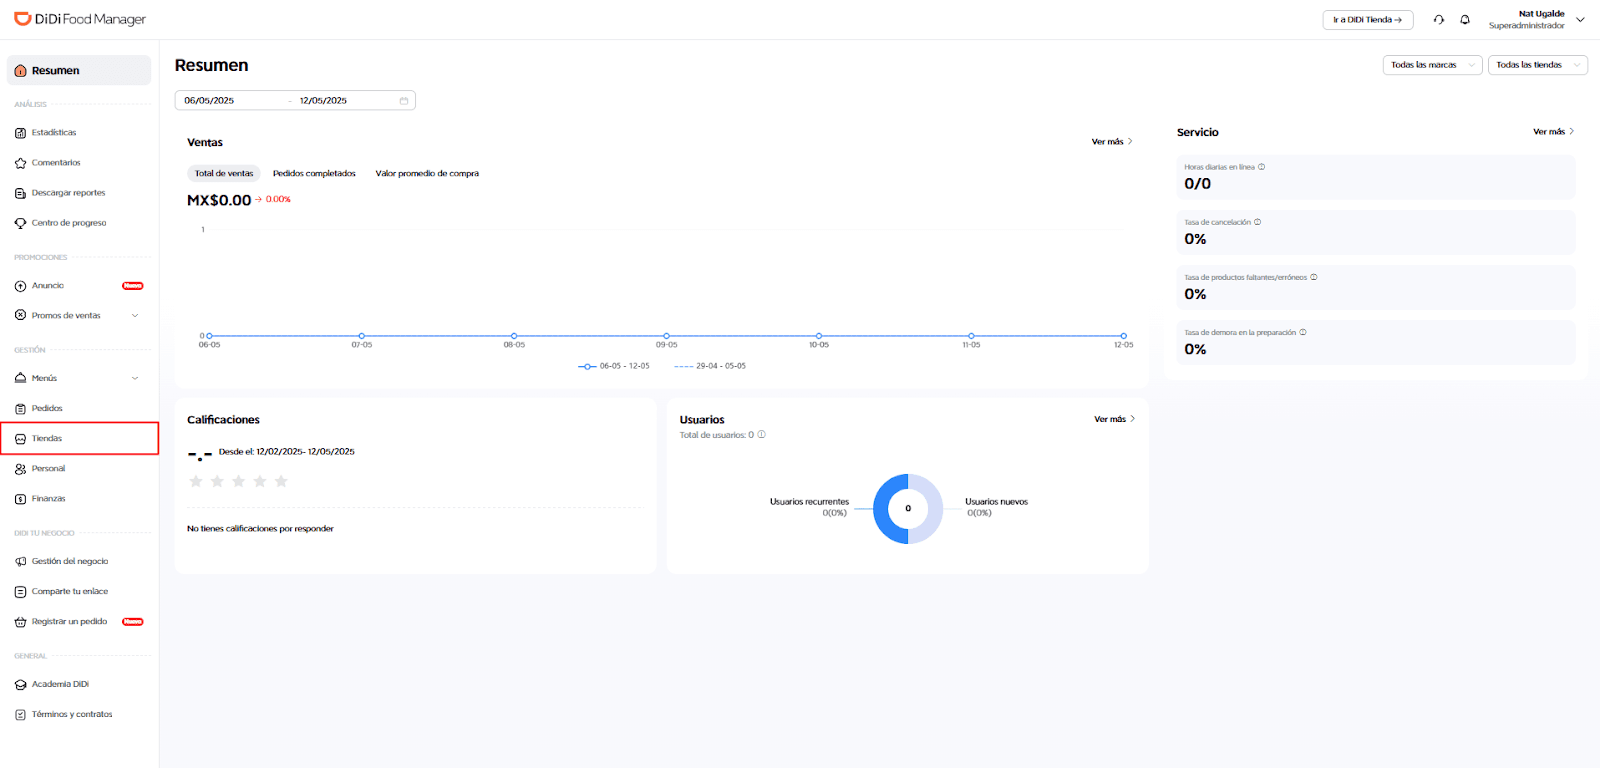Image resolution: width=1600 pixels, height=768 pixels.
Task: Switch to Pedidos completados tab
Action: 314,174
